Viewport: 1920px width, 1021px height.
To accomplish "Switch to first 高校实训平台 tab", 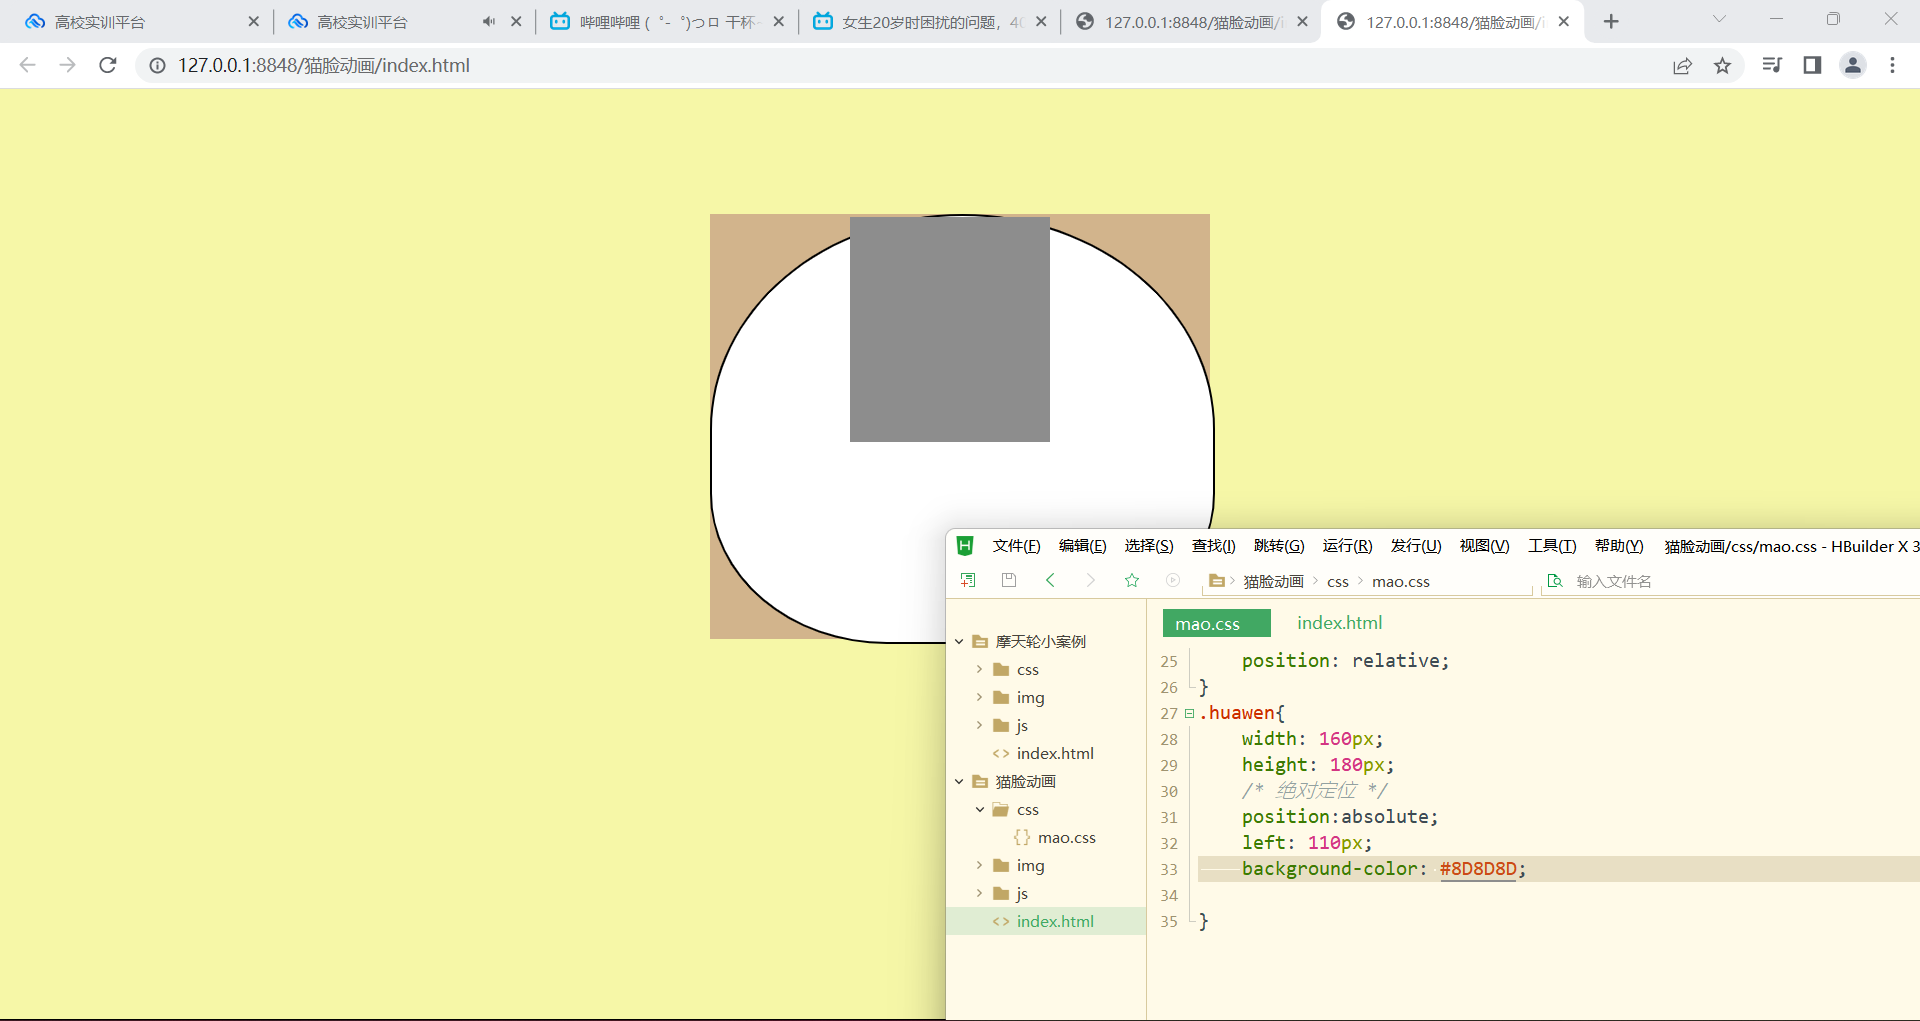I will pos(140,21).
